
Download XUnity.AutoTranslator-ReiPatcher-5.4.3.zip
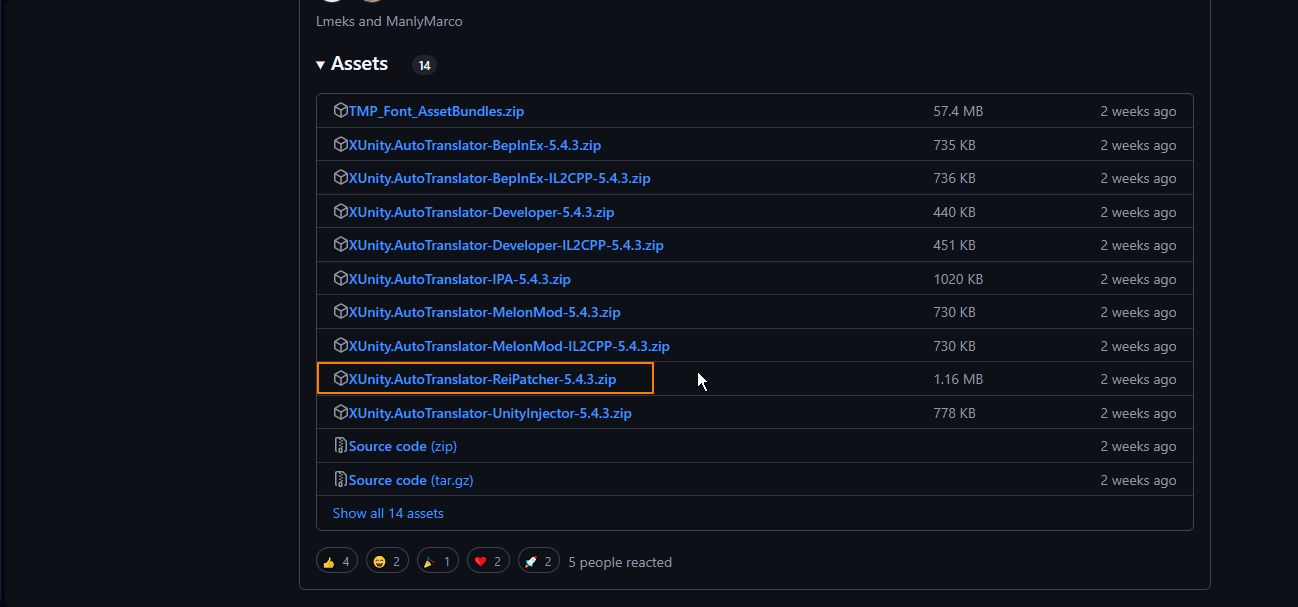482,379
